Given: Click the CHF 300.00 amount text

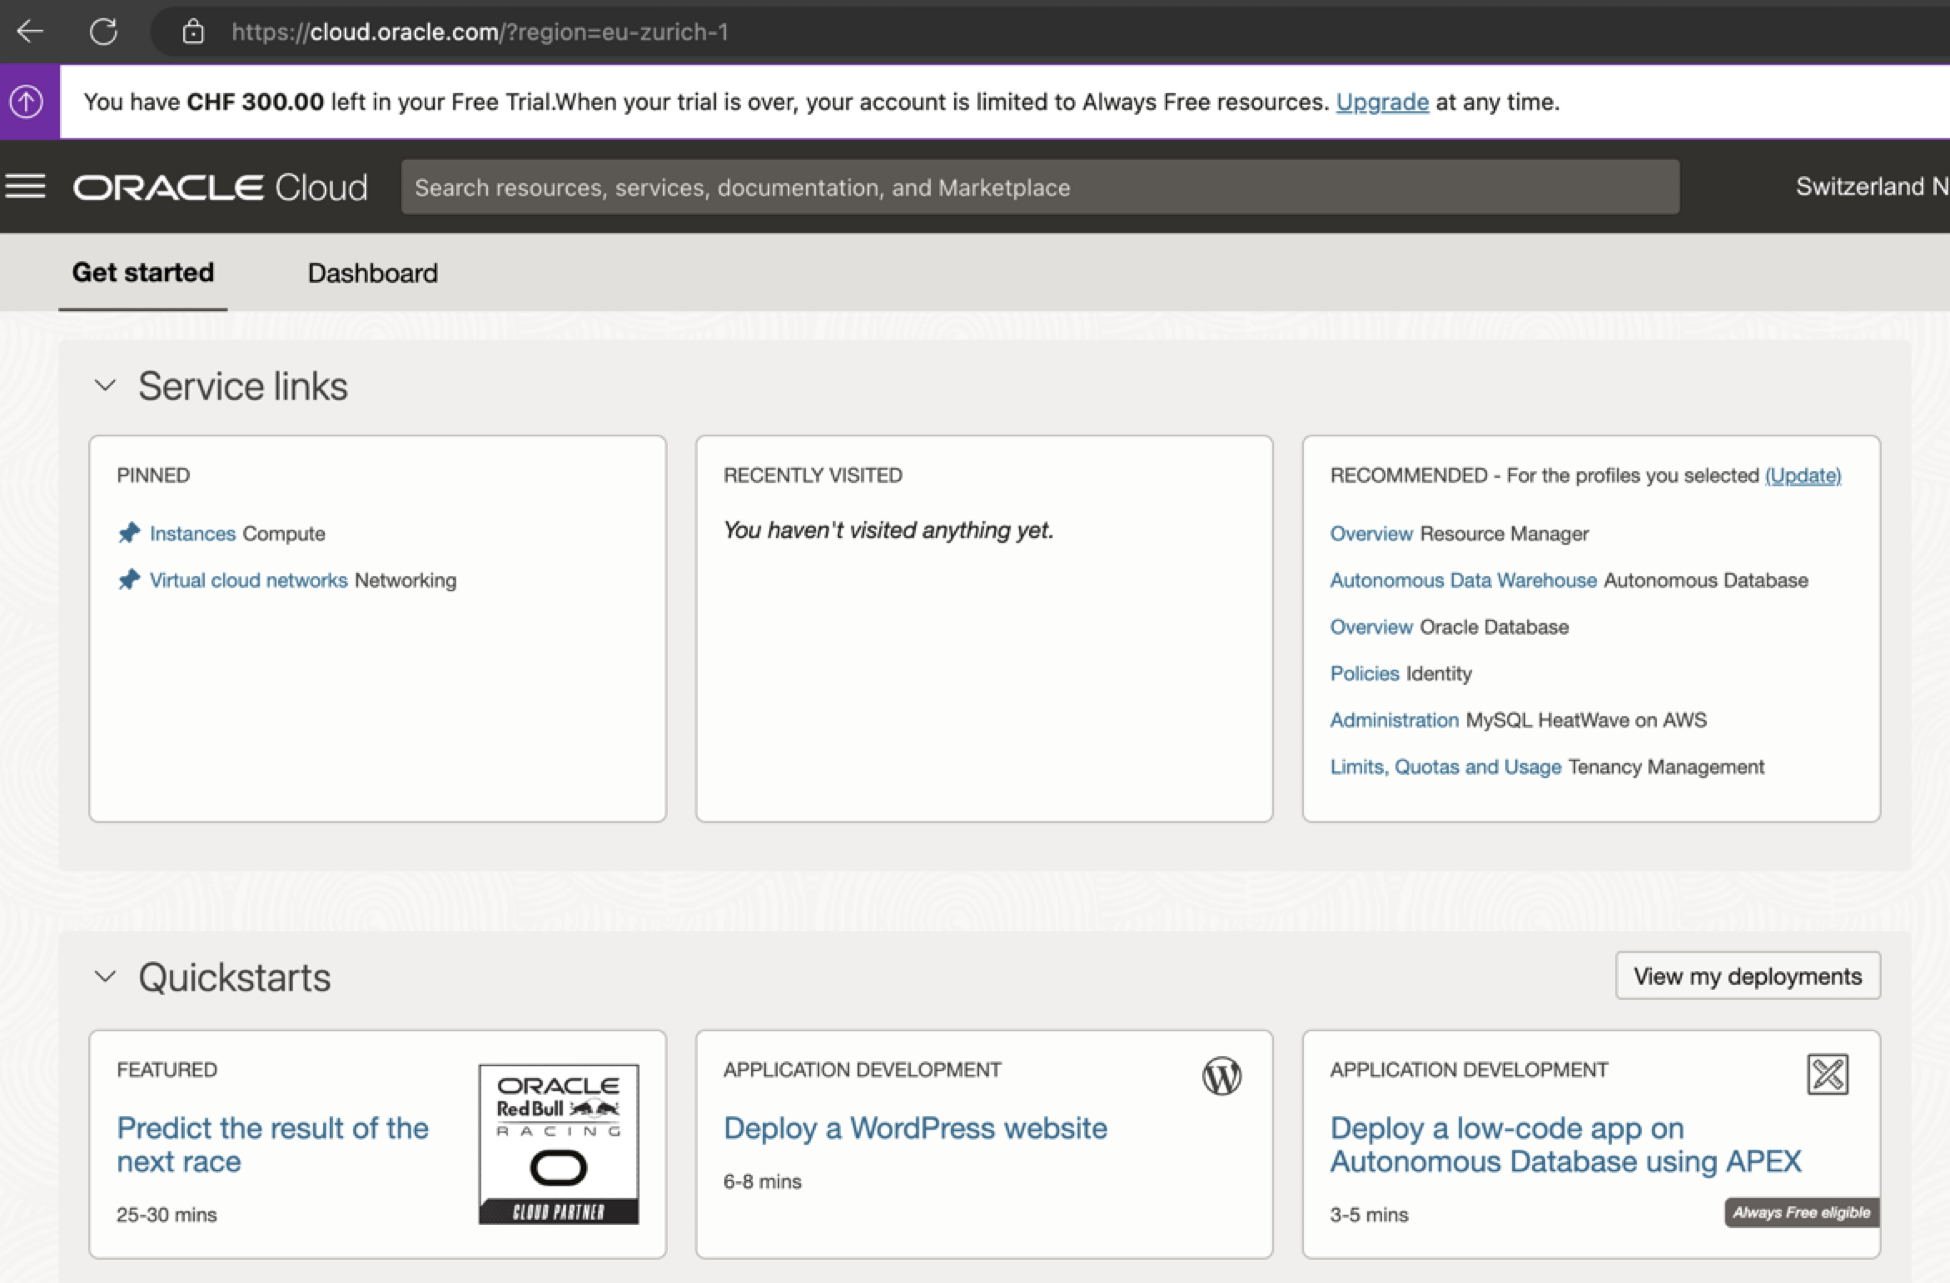Looking at the screenshot, I should click(255, 102).
